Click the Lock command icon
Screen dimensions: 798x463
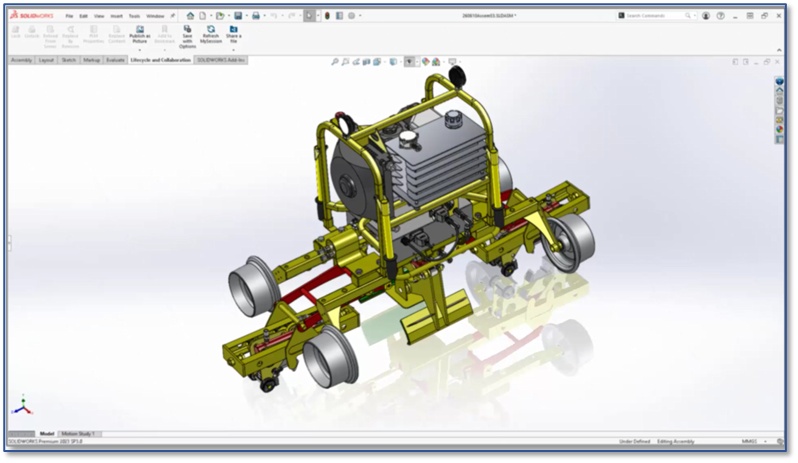(x=16, y=32)
